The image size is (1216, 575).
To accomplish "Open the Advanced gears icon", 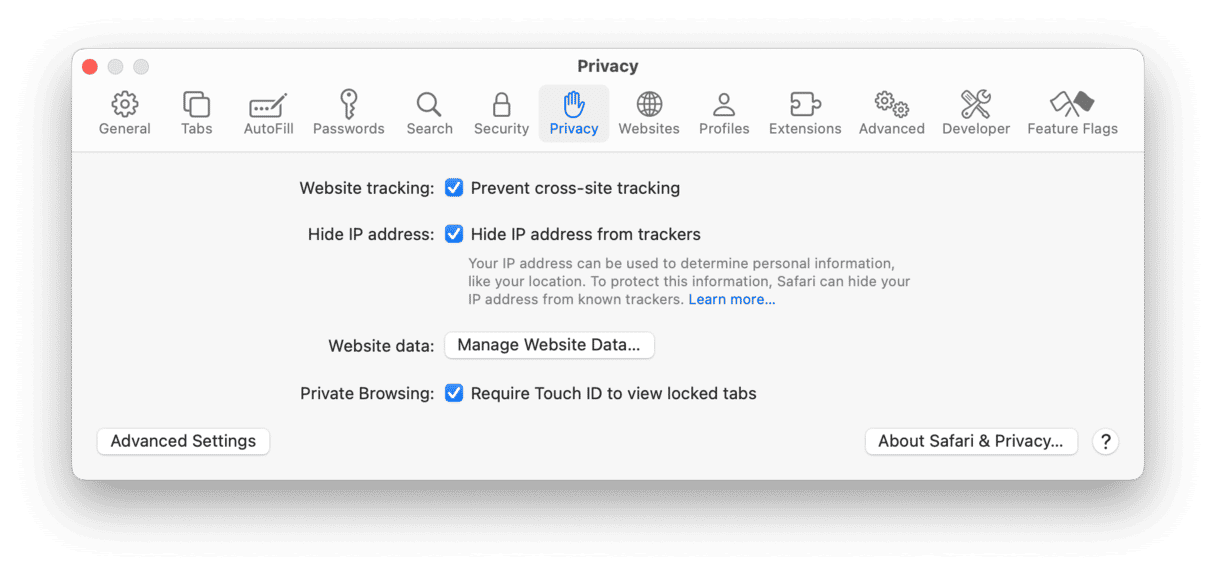I will [x=891, y=104].
